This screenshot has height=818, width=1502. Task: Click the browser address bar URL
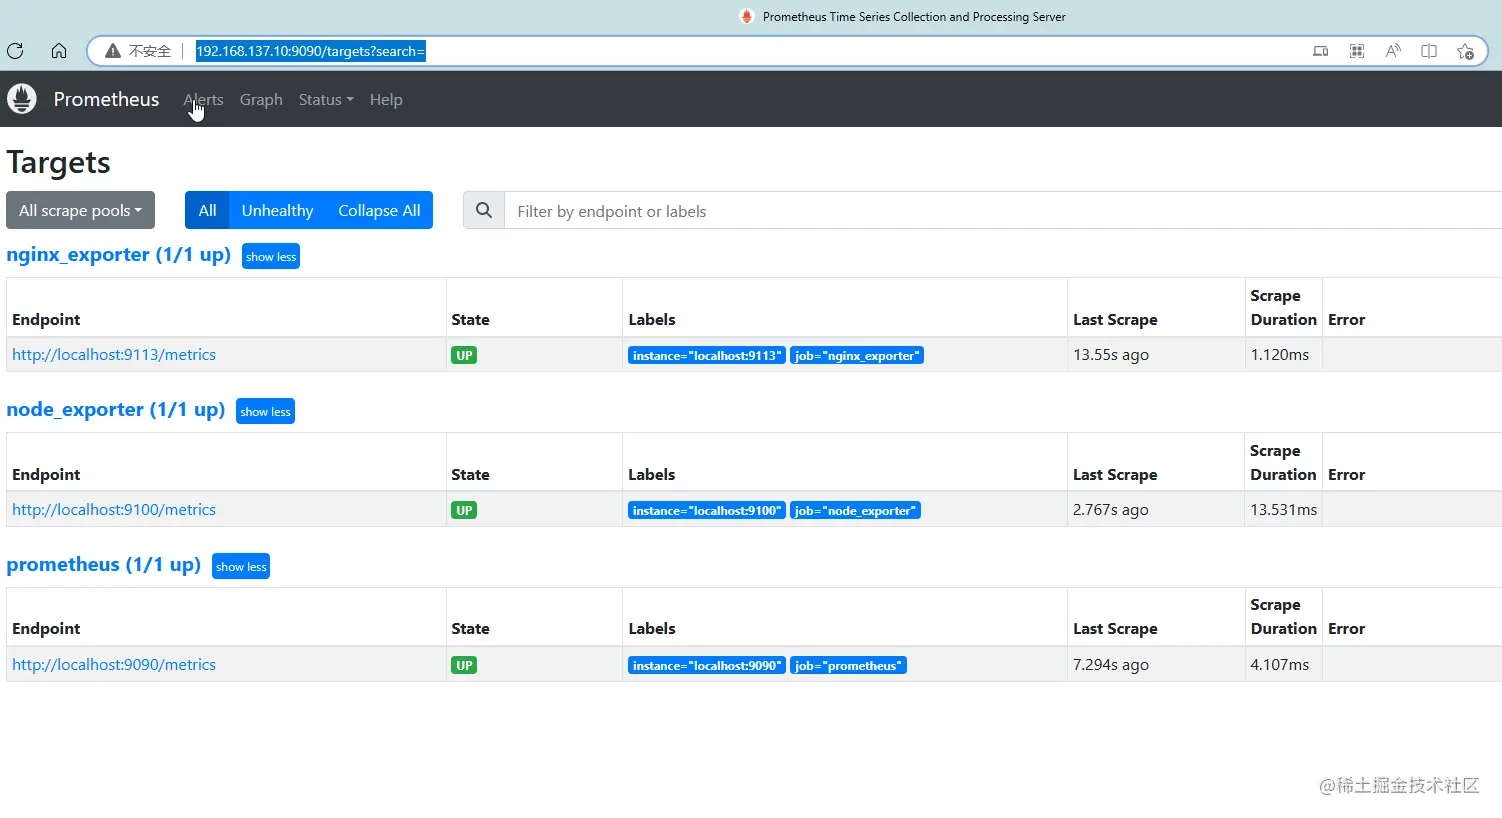pyautogui.click(x=311, y=51)
